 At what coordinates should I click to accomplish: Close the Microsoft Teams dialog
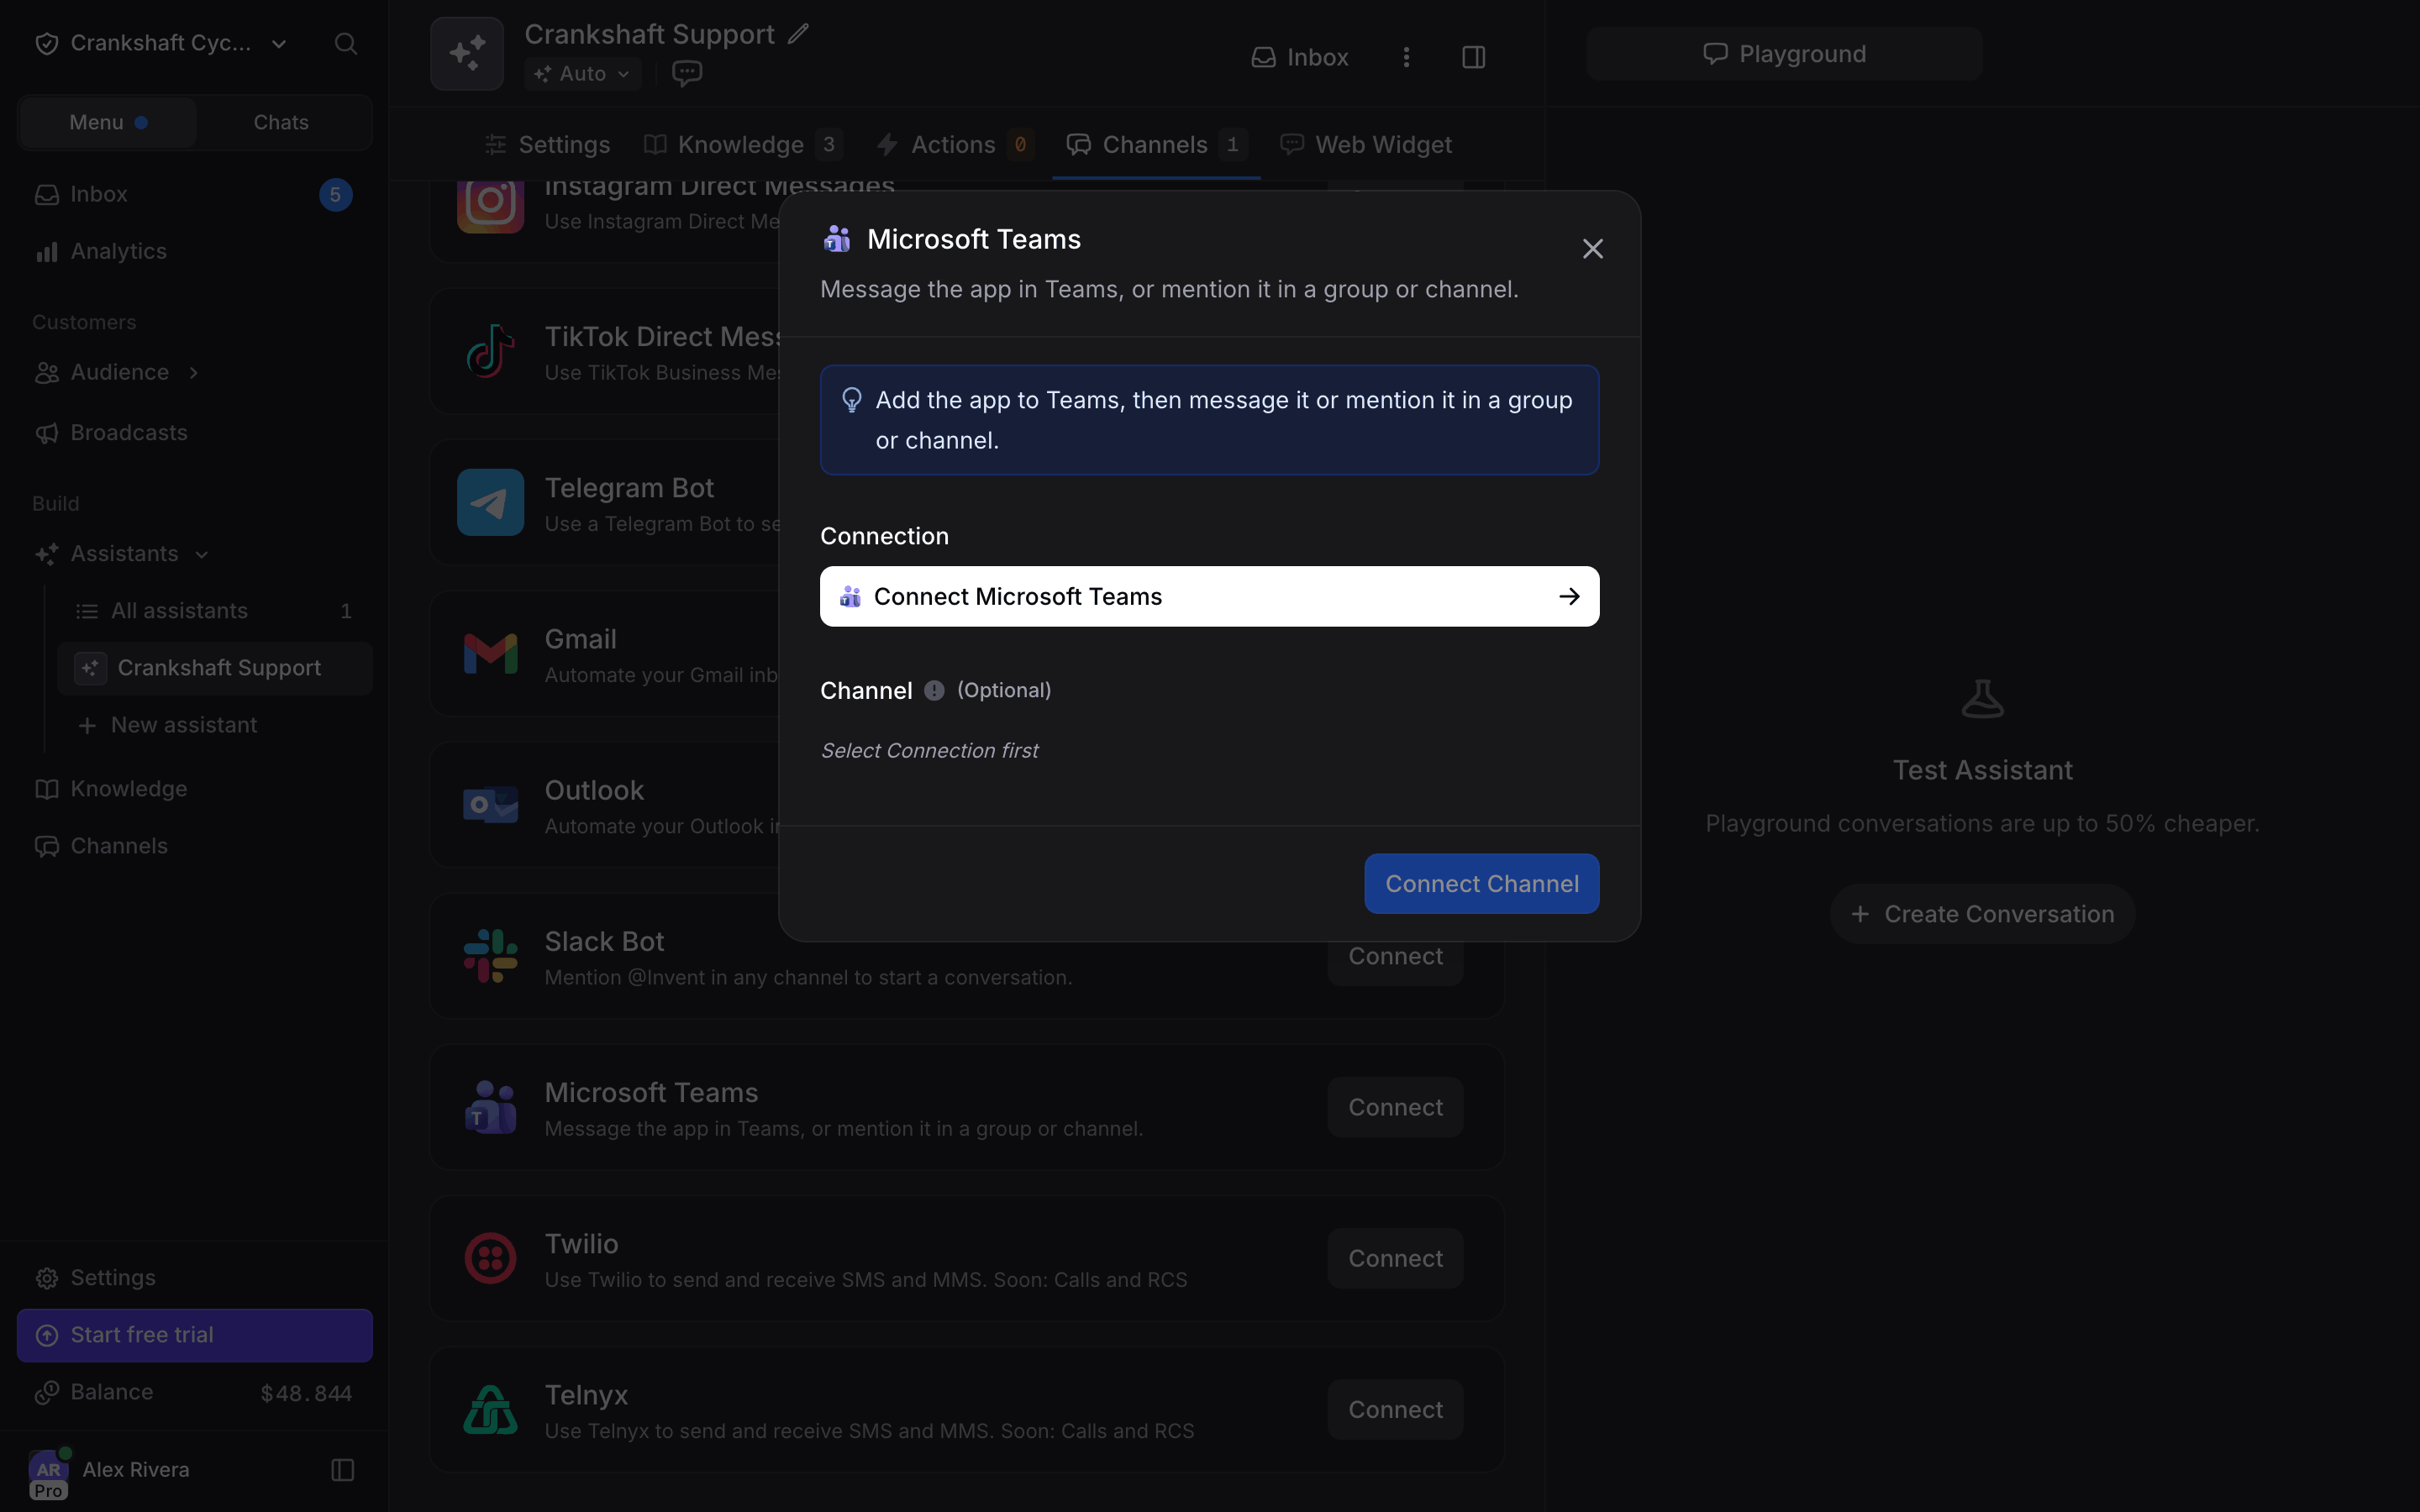pyautogui.click(x=1592, y=249)
